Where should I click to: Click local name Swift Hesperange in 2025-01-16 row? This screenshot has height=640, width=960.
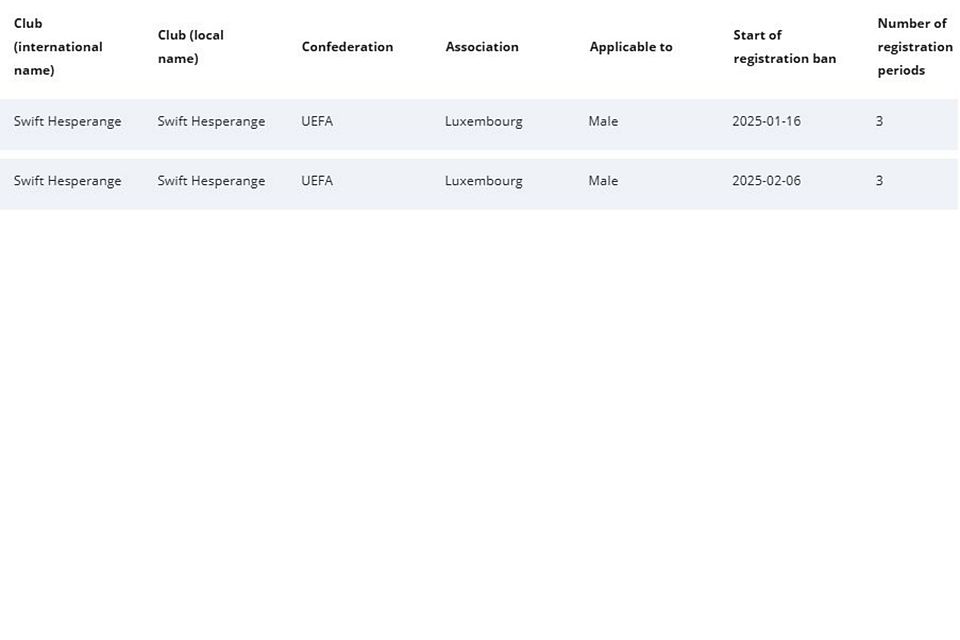click(211, 121)
